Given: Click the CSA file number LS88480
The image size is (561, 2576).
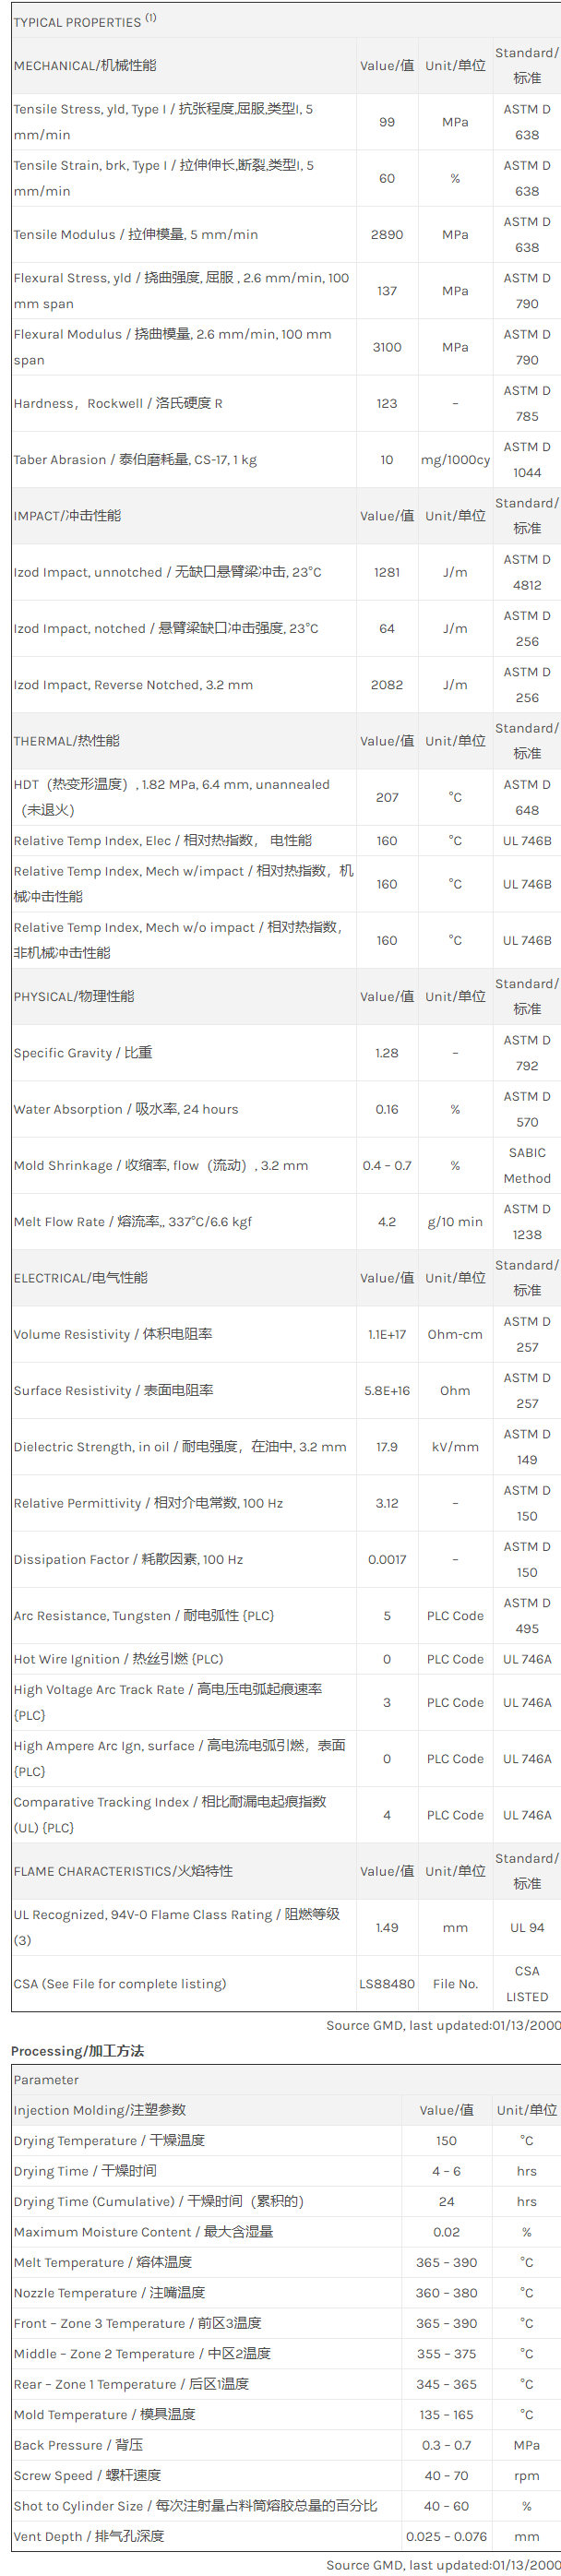Looking at the screenshot, I should pyautogui.click(x=387, y=1984).
